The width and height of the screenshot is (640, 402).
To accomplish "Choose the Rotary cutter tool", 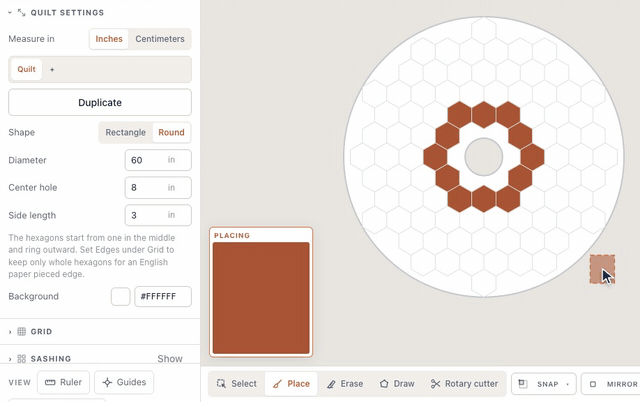I will (464, 384).
